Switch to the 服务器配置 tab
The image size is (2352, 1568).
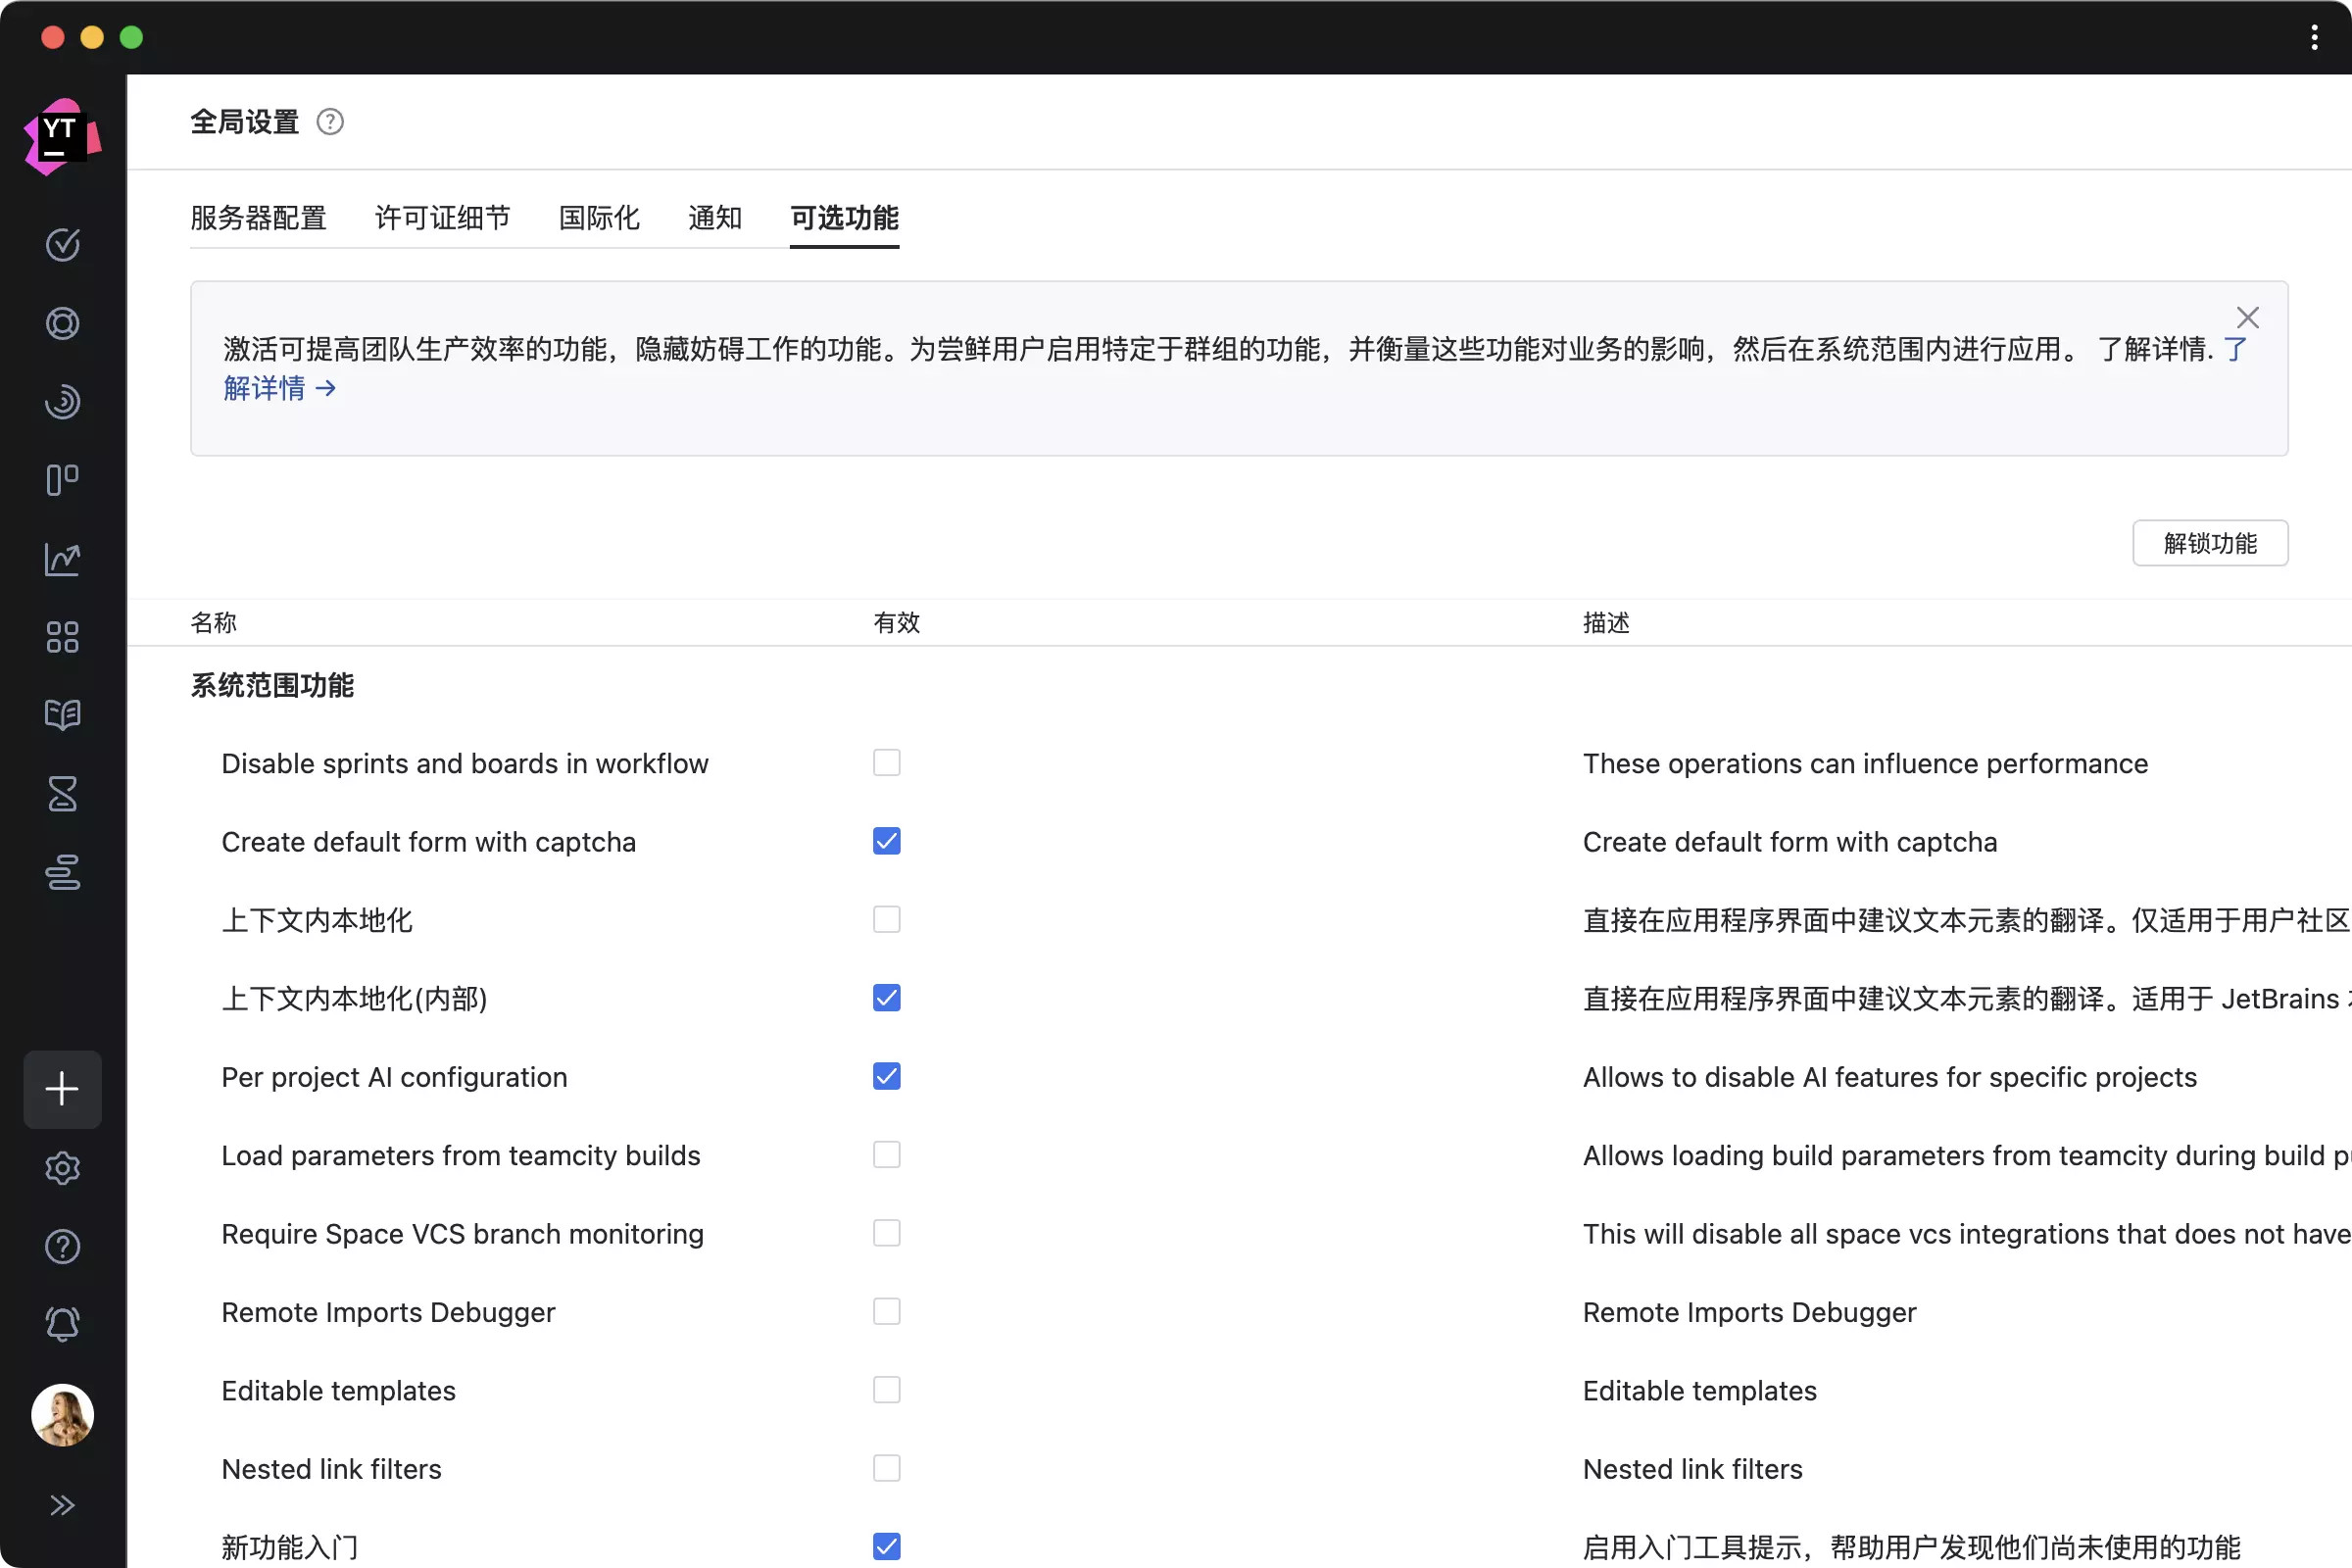coord(258,218)
